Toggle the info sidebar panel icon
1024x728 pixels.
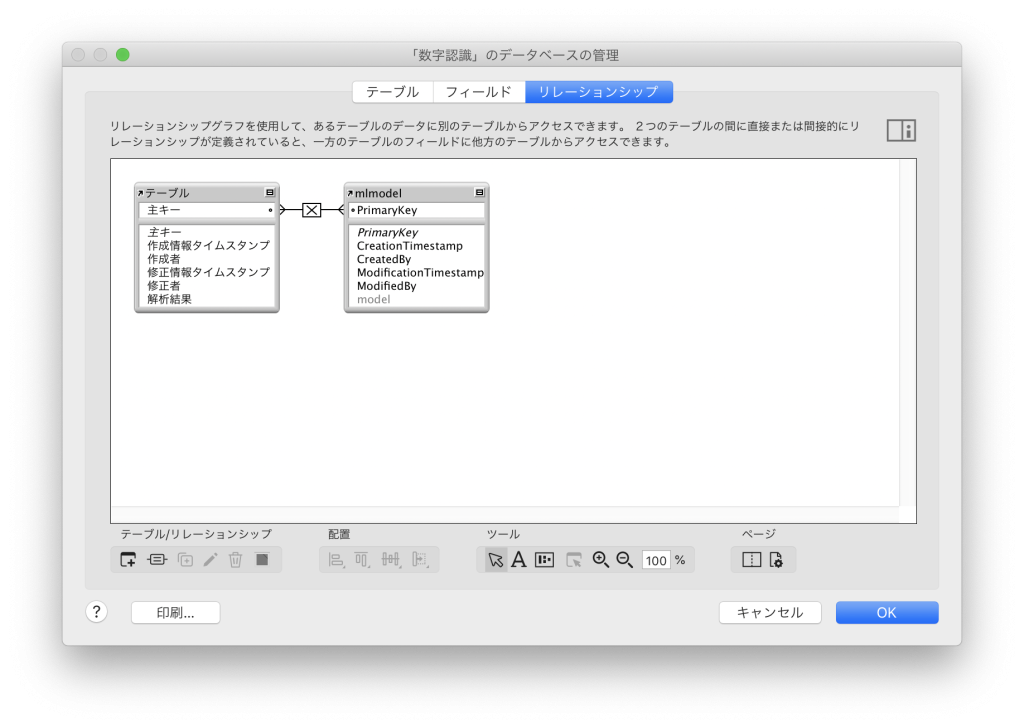901,131
